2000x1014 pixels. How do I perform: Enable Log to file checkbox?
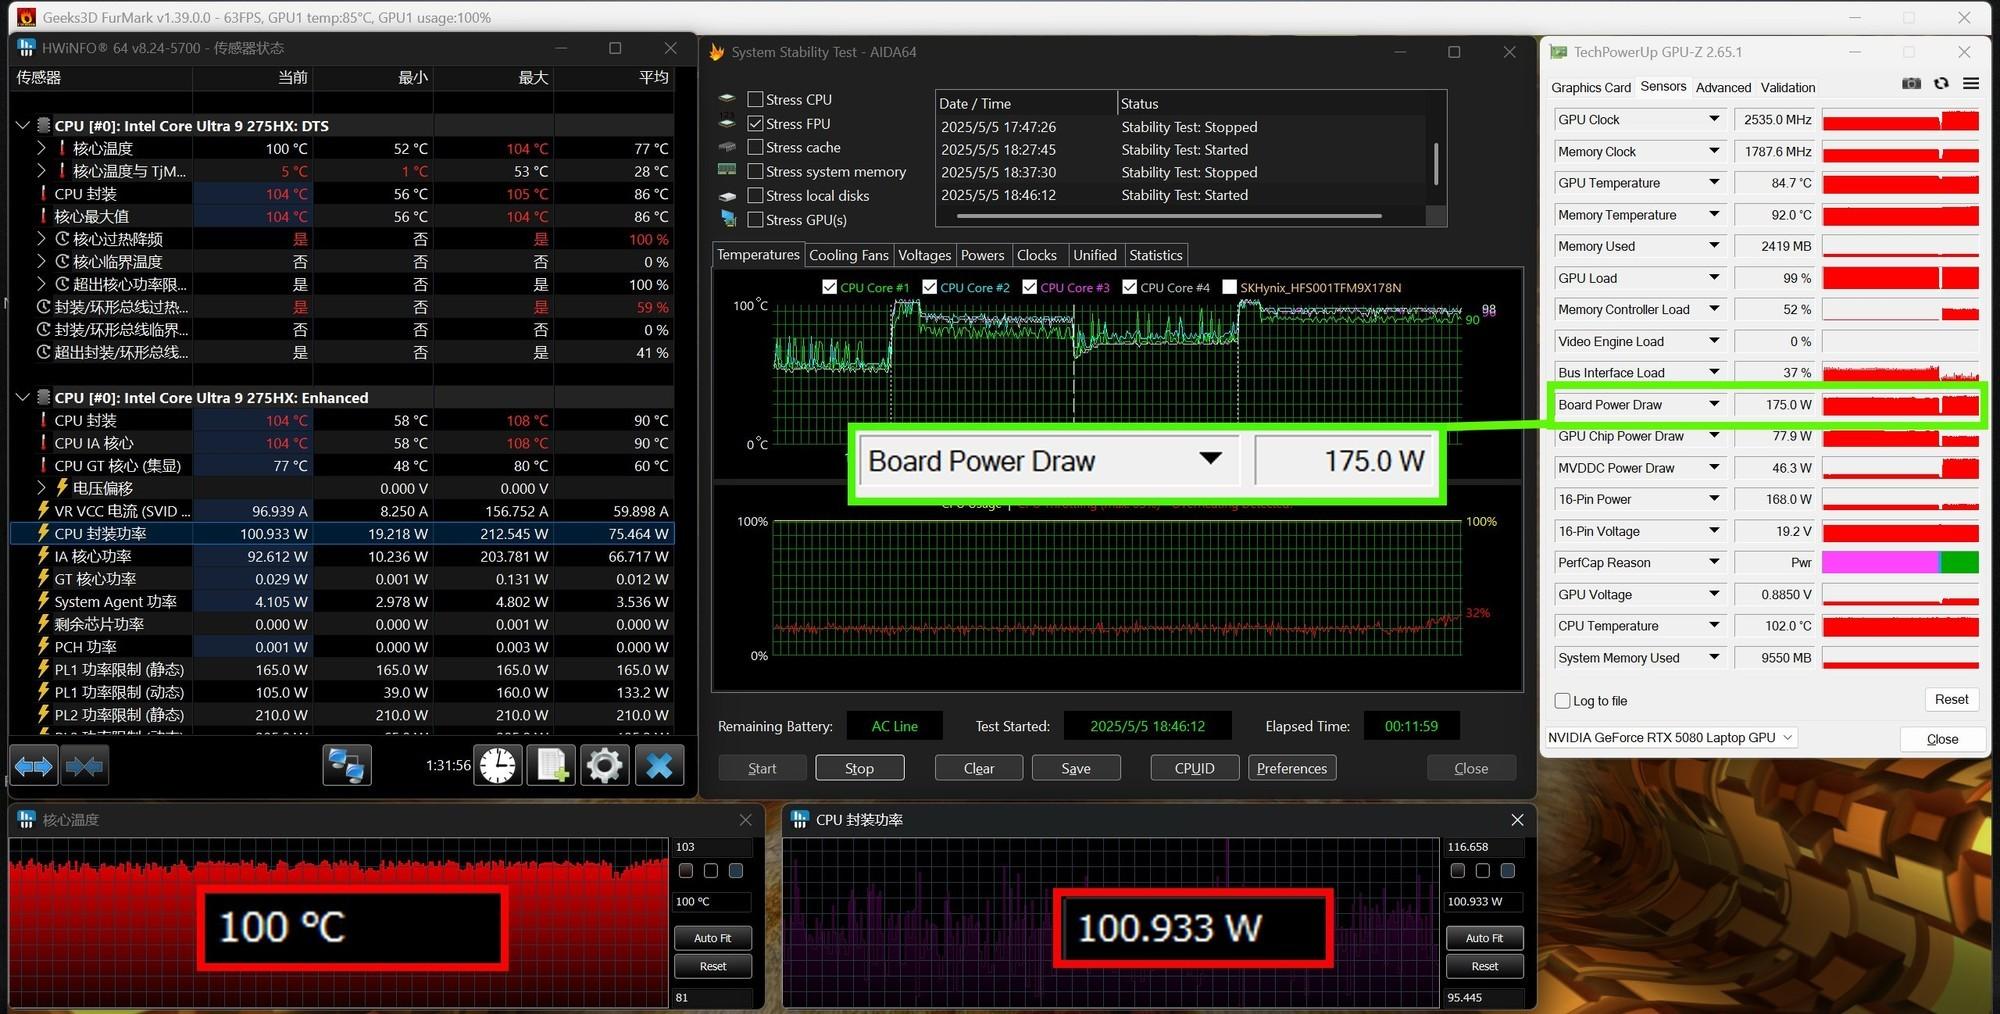click(x=1562, y=701)
